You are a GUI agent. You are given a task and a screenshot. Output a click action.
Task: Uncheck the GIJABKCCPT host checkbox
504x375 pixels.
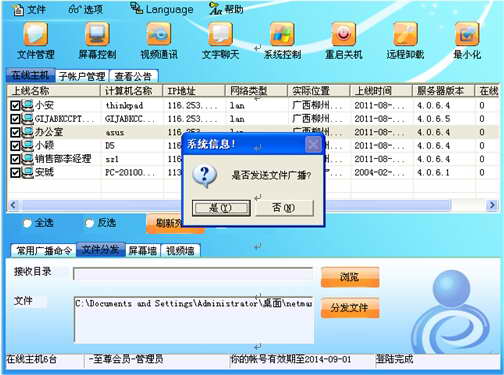click(15, 119)
